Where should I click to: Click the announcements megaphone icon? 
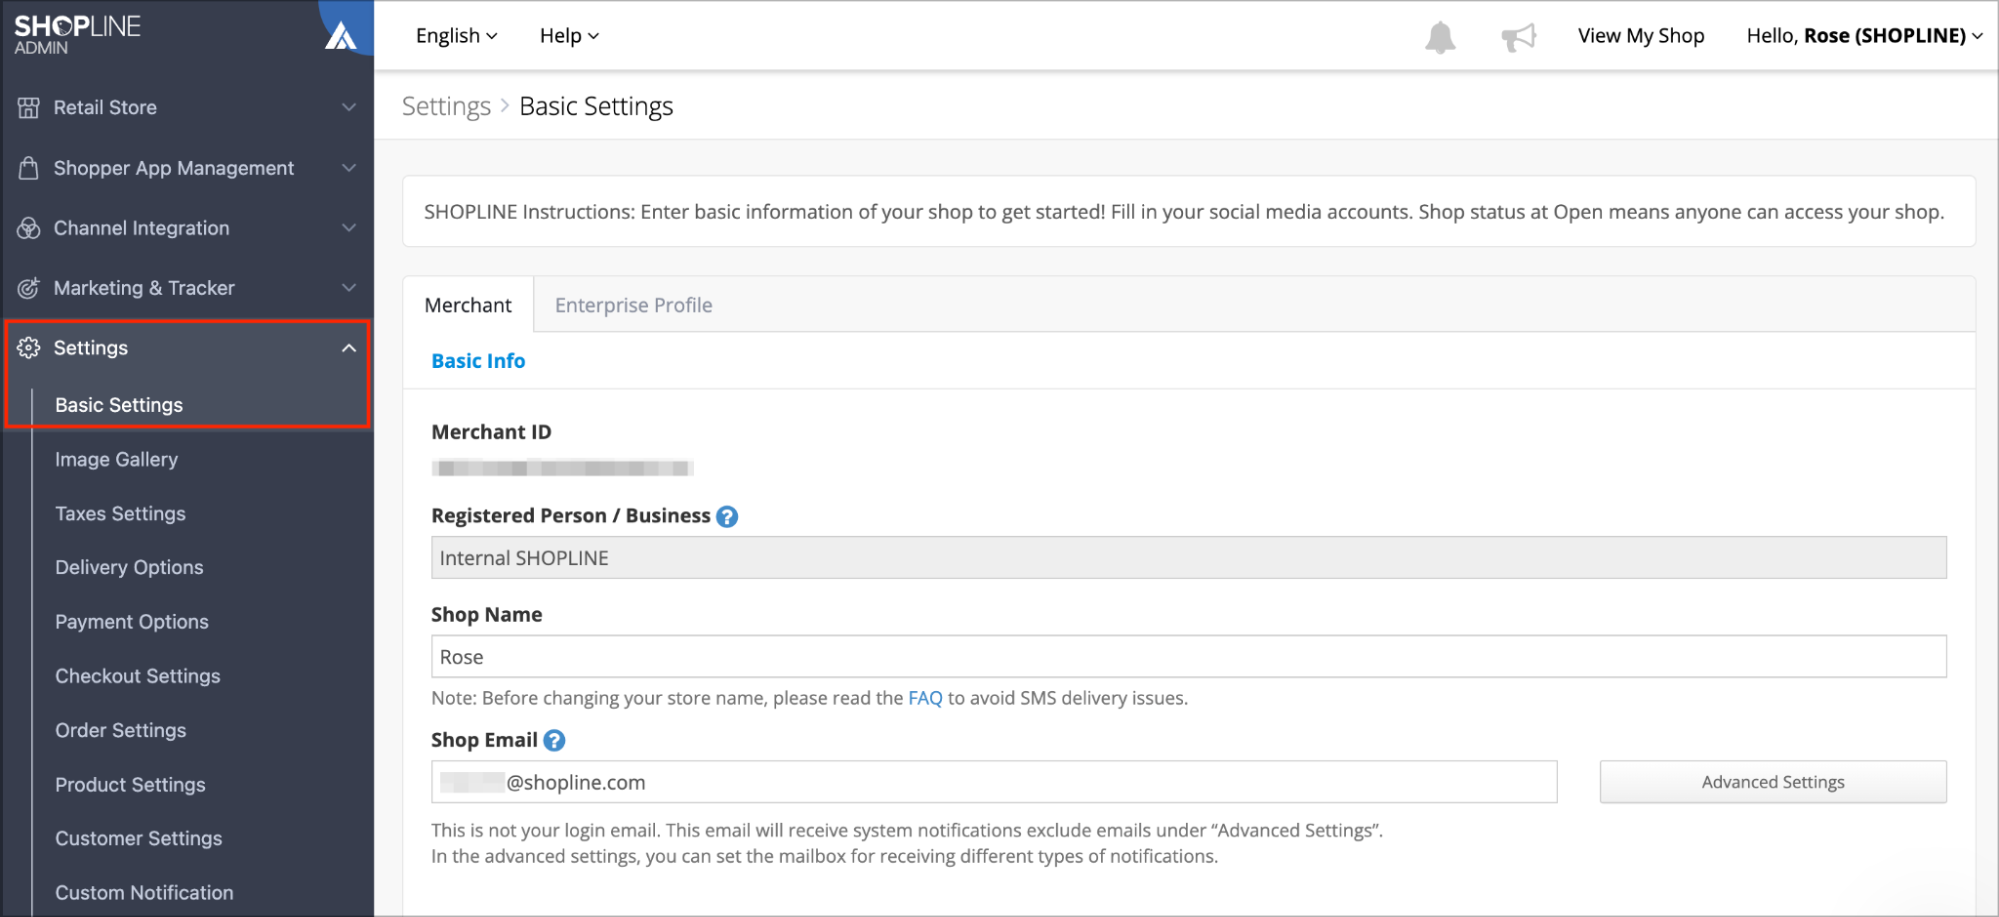point(1518,37)
